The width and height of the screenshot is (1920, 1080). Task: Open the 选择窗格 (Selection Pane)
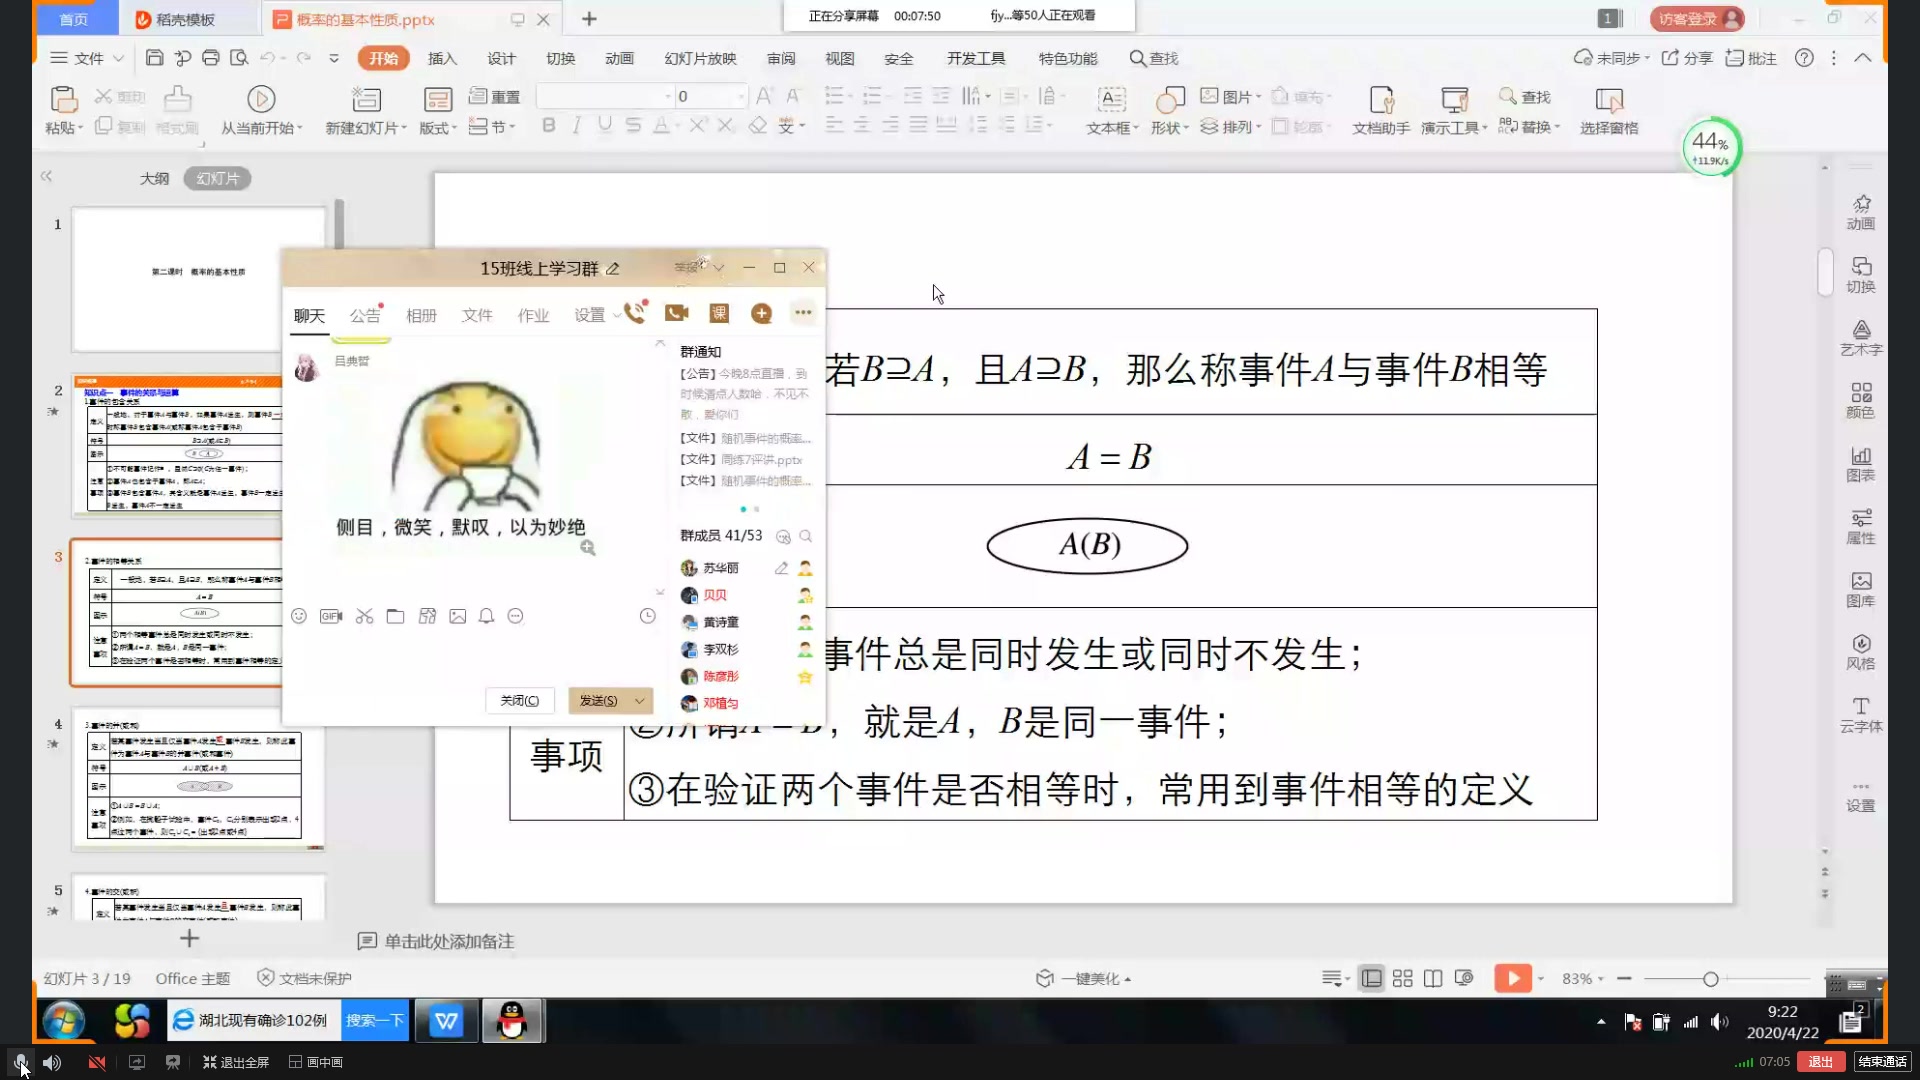coord(1608,108)
